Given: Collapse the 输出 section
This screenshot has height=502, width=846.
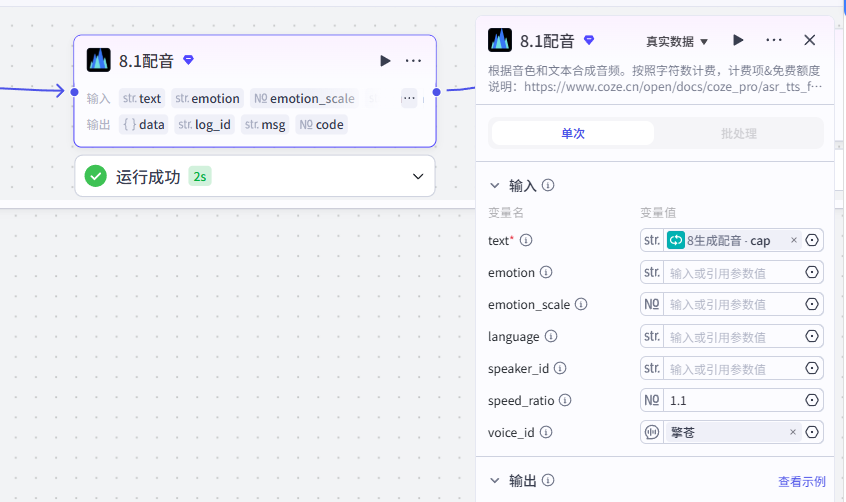Looking at the screenshot, I should [495, 480].
